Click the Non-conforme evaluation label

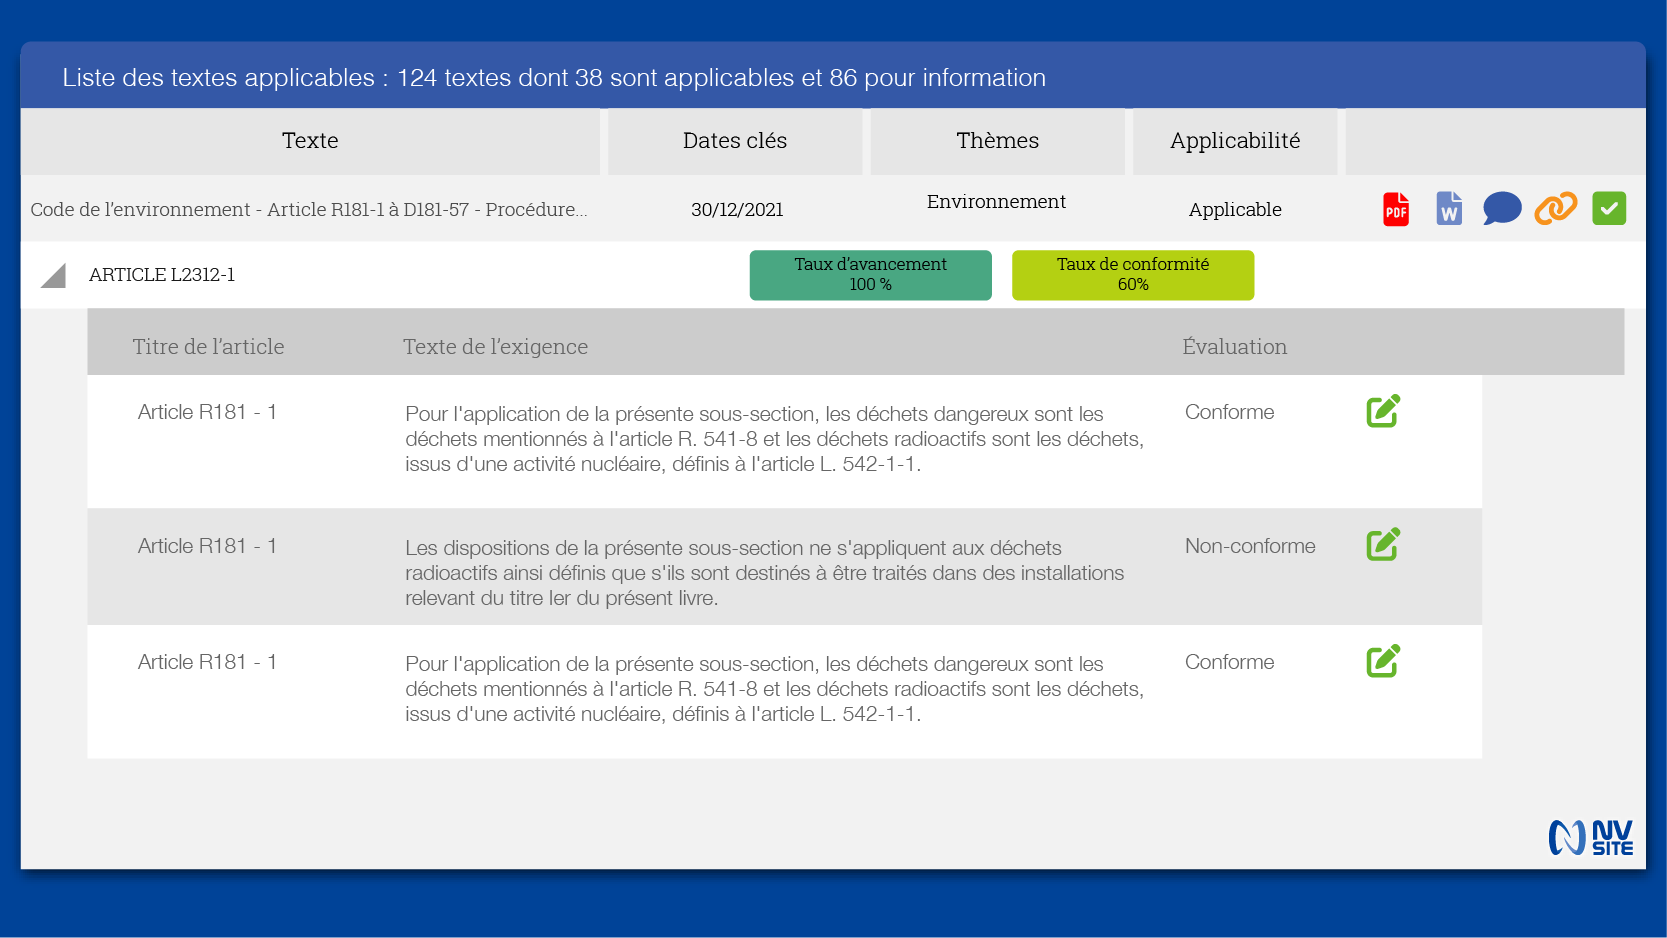pyautogui.click(x=1250, y=546)
